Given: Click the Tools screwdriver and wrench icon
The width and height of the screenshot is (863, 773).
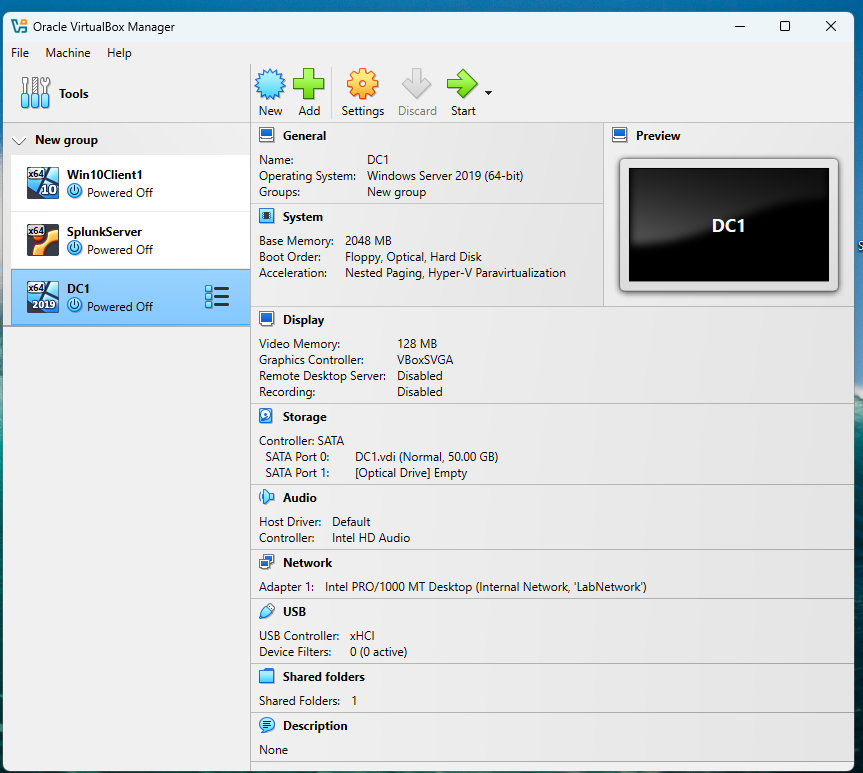Looking at the screenshot, I should 35,92.
